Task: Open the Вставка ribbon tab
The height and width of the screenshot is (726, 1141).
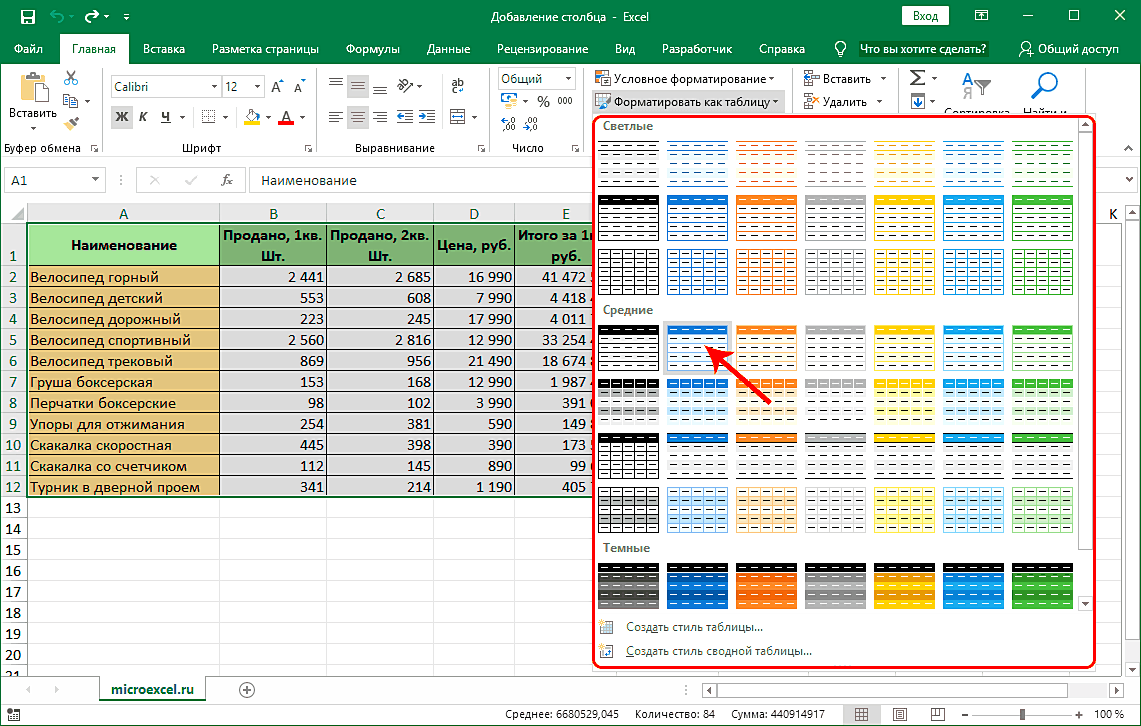Action: [164, 49]
